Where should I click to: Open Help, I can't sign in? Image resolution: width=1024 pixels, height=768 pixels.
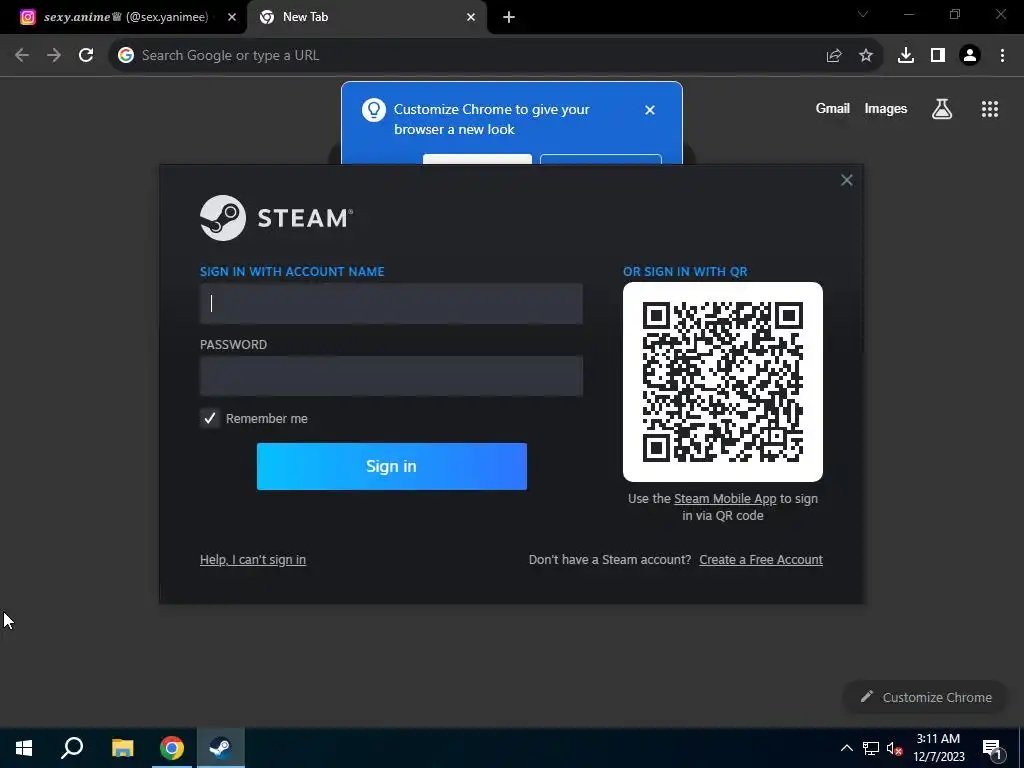point(253,560)
